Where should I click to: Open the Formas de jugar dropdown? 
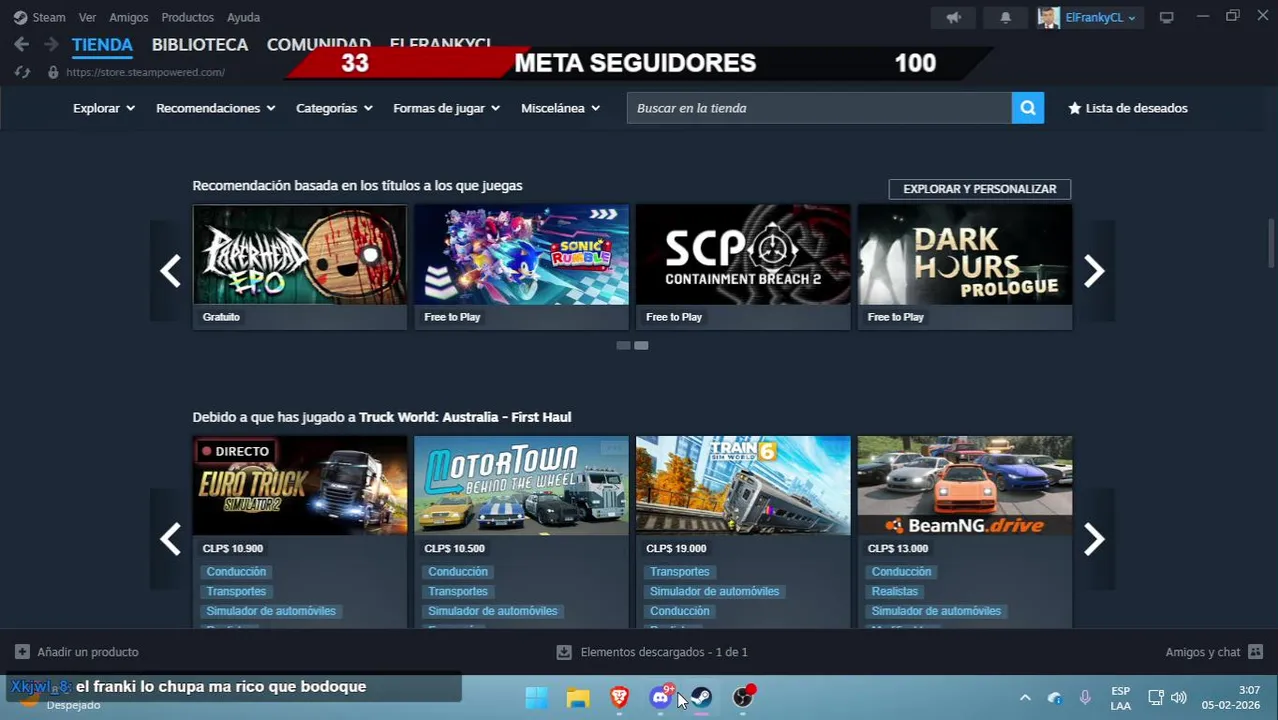click(x=446, y=108)
